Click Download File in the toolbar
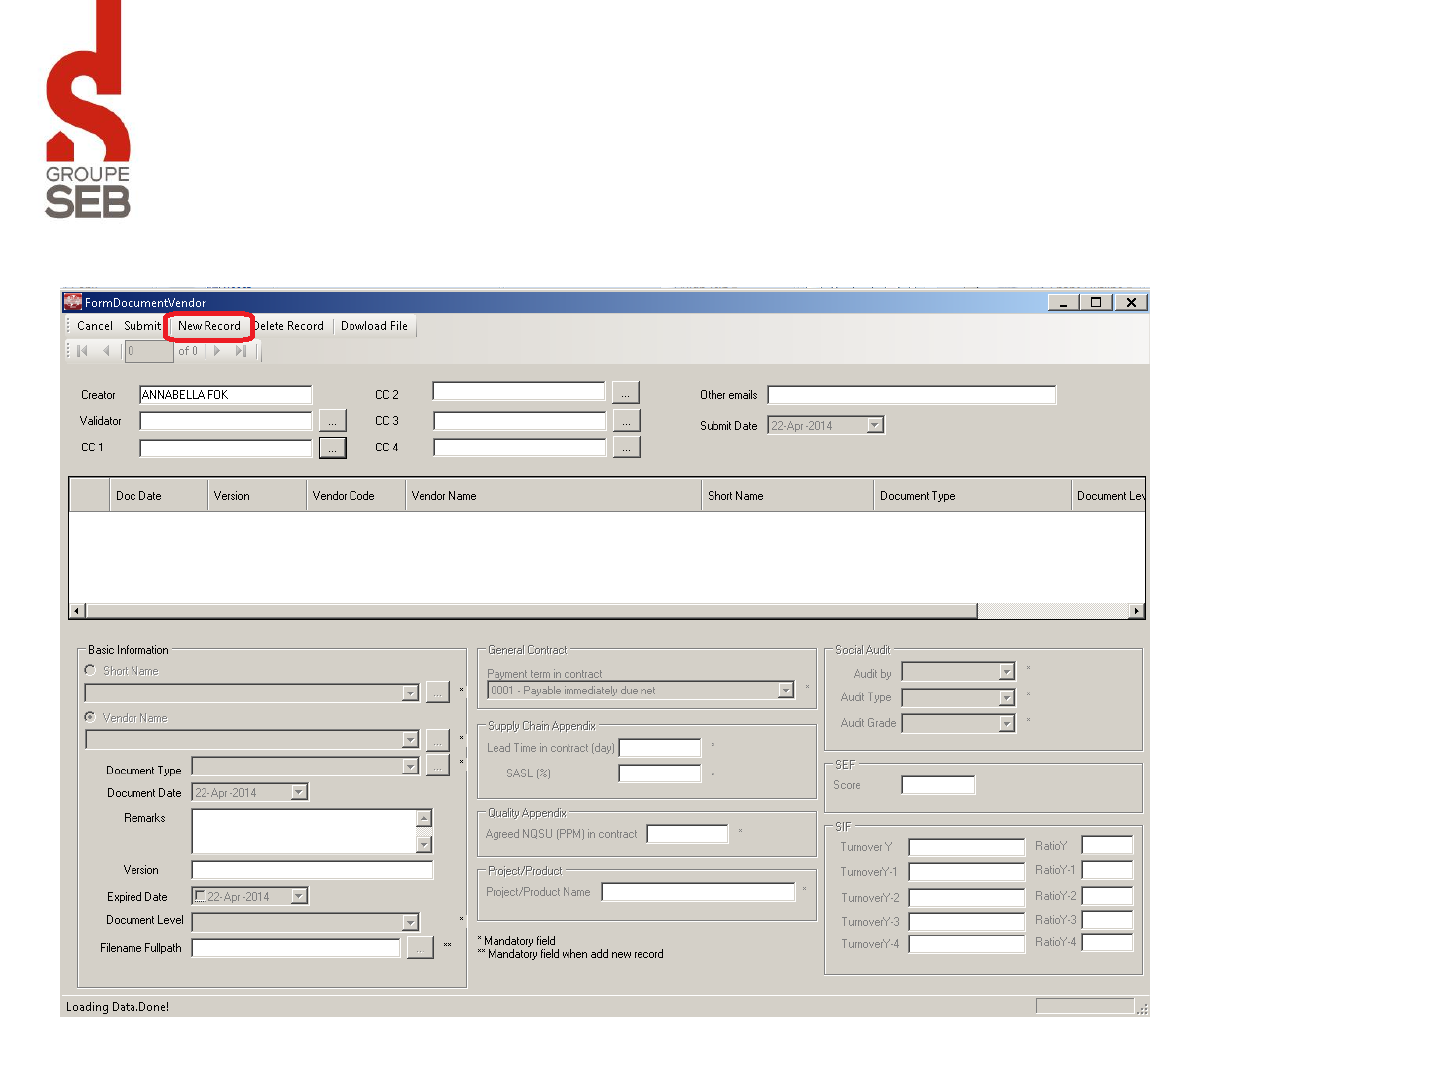This screenshot has height=1080, width=1440. pyautogui.click(x=374, y=326)
